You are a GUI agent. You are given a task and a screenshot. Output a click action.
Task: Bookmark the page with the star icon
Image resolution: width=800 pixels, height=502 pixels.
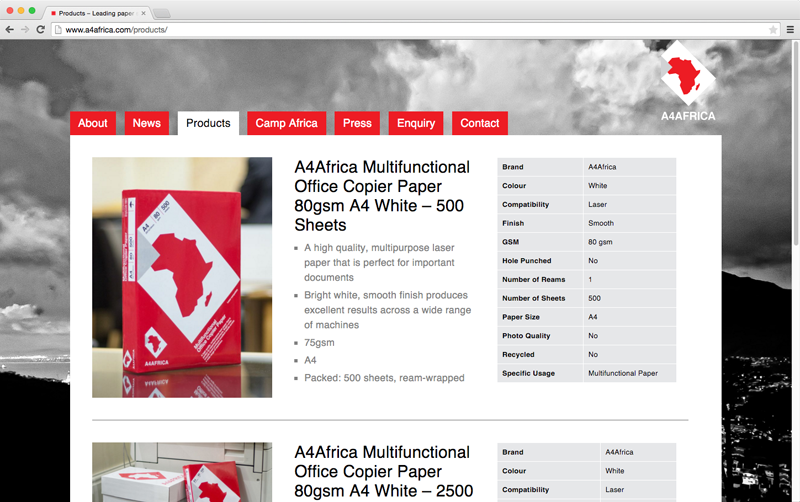click(773, 30)
